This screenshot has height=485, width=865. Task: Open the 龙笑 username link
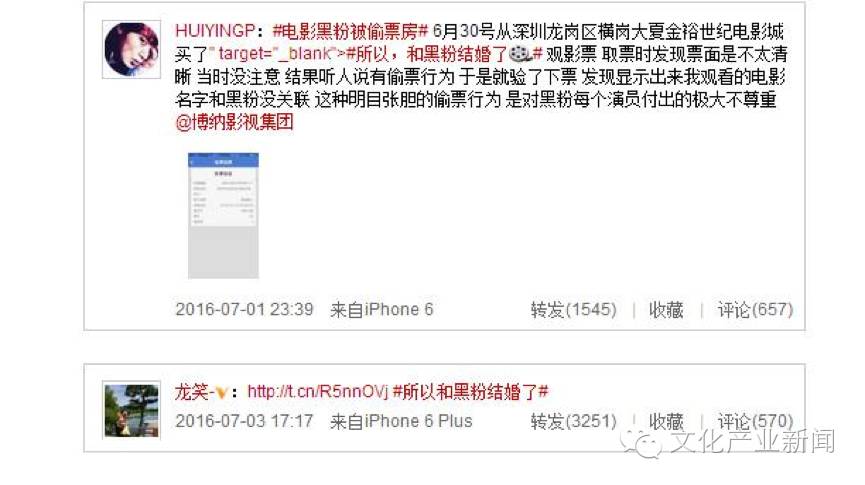pos(194,392)
